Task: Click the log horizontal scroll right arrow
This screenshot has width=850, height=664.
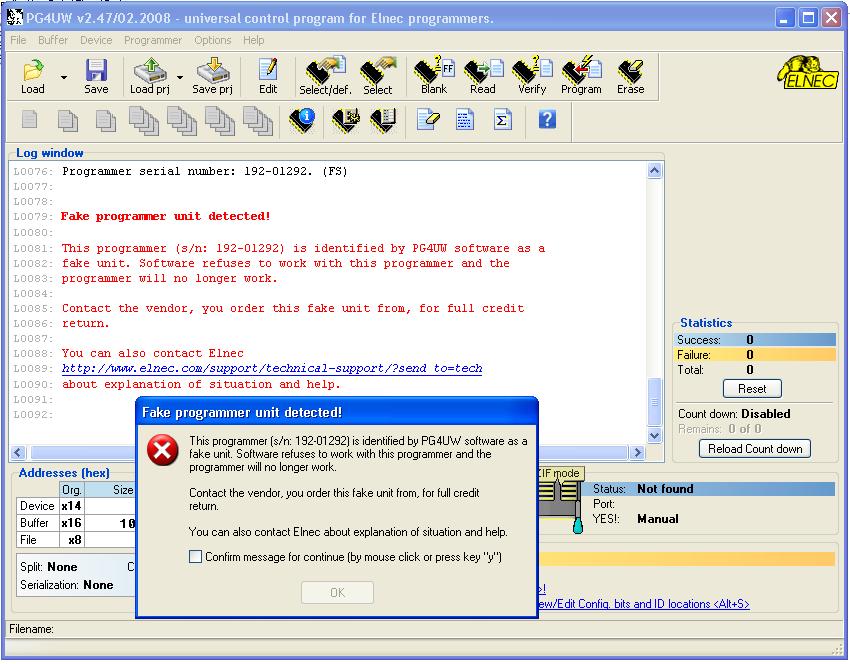Action: point(638,452)
